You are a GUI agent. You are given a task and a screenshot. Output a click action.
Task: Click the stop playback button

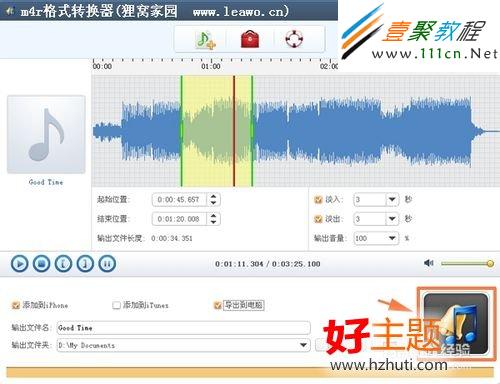coord(41,264)
